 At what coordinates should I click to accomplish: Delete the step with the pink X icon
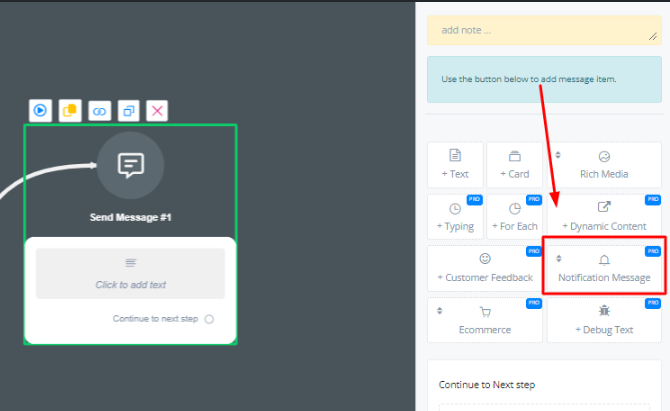coord(157,110)
